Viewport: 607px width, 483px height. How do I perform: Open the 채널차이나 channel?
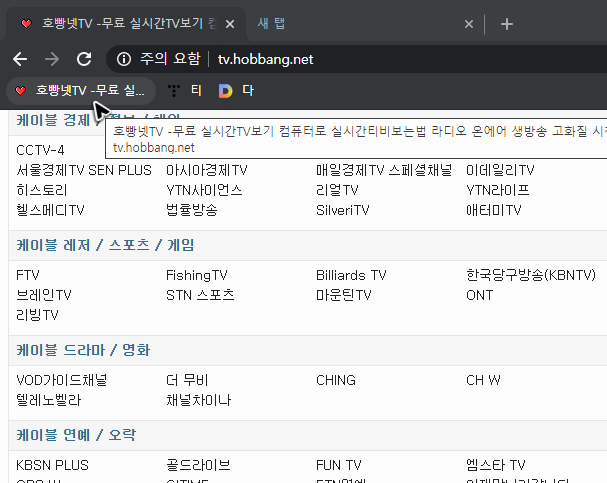(x=199, y=400)
